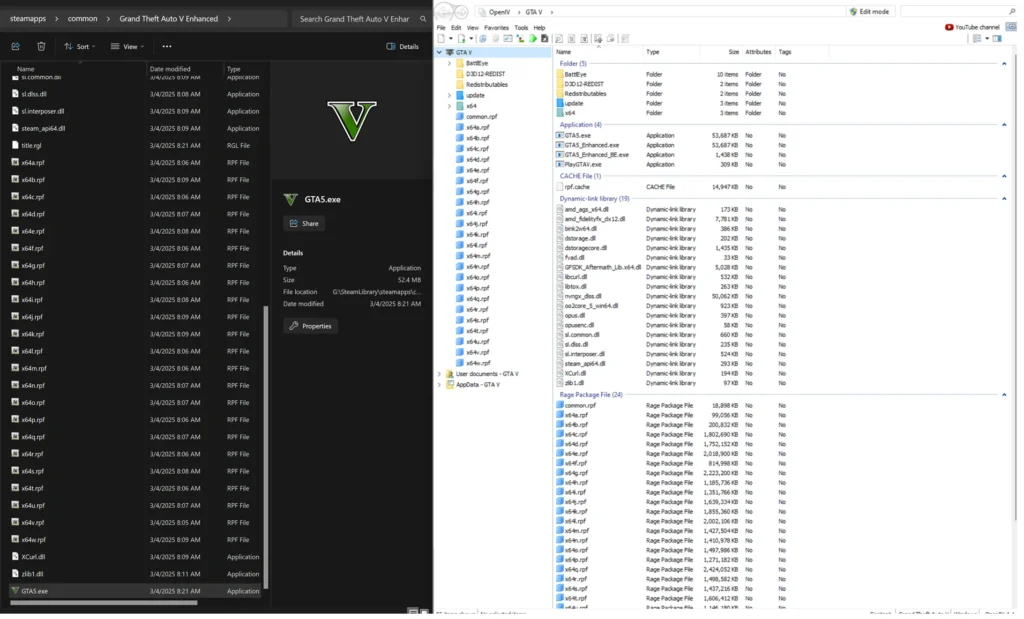Open the View menu in OpenIV

(x=473, y=27)
